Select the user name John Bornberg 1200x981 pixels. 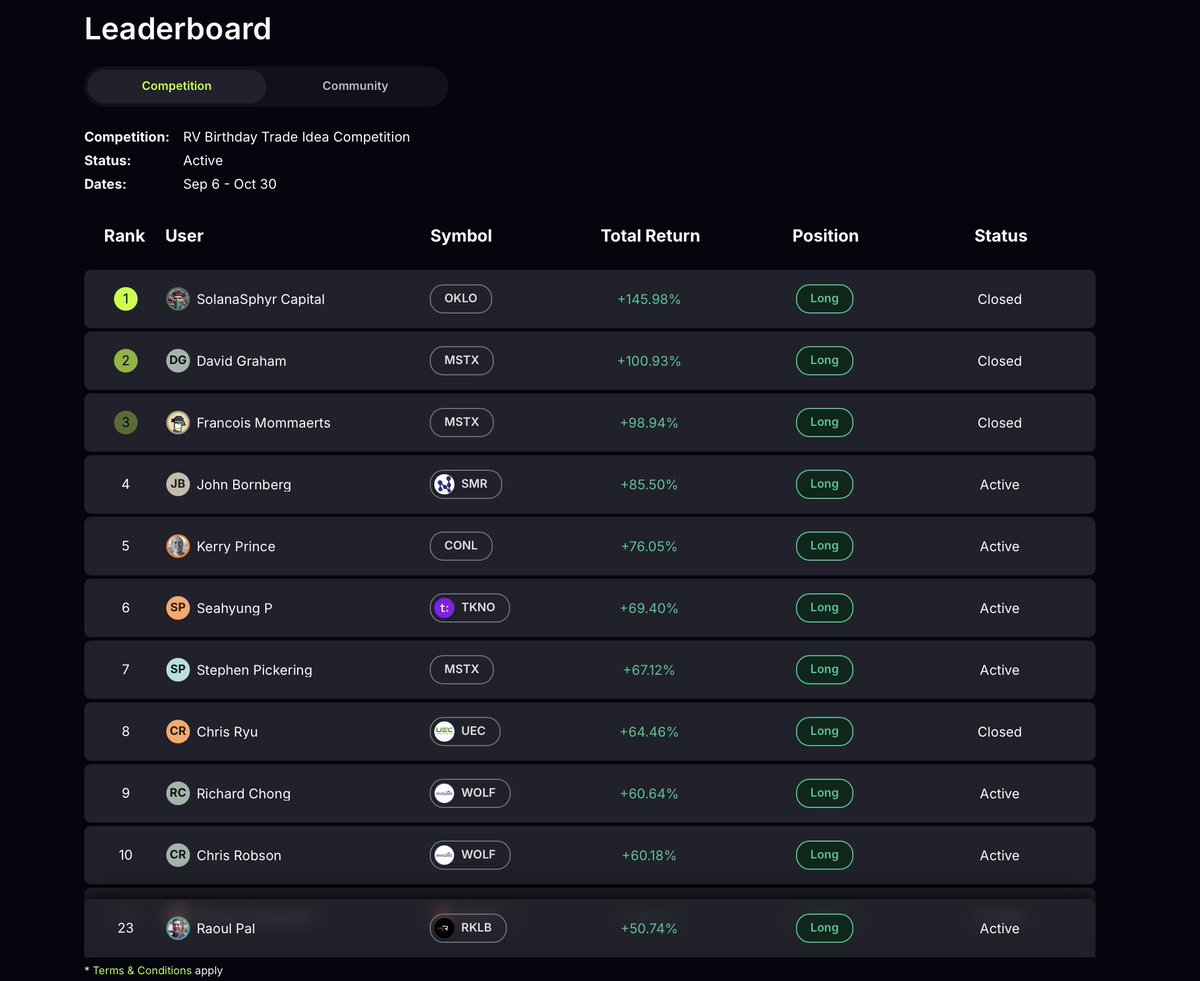pos(244,485)
